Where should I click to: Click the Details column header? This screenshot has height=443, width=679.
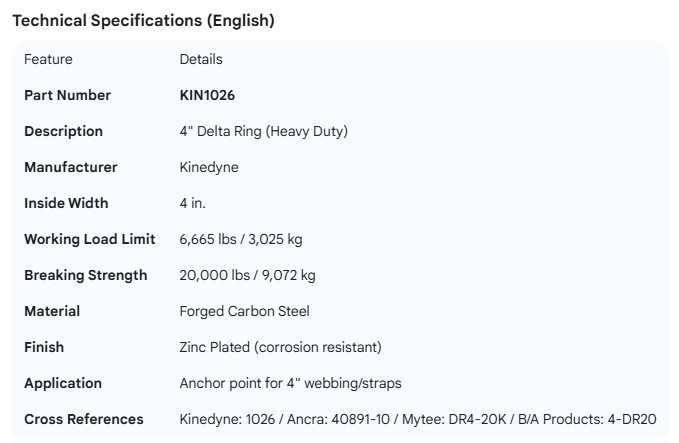coord(201,59)
